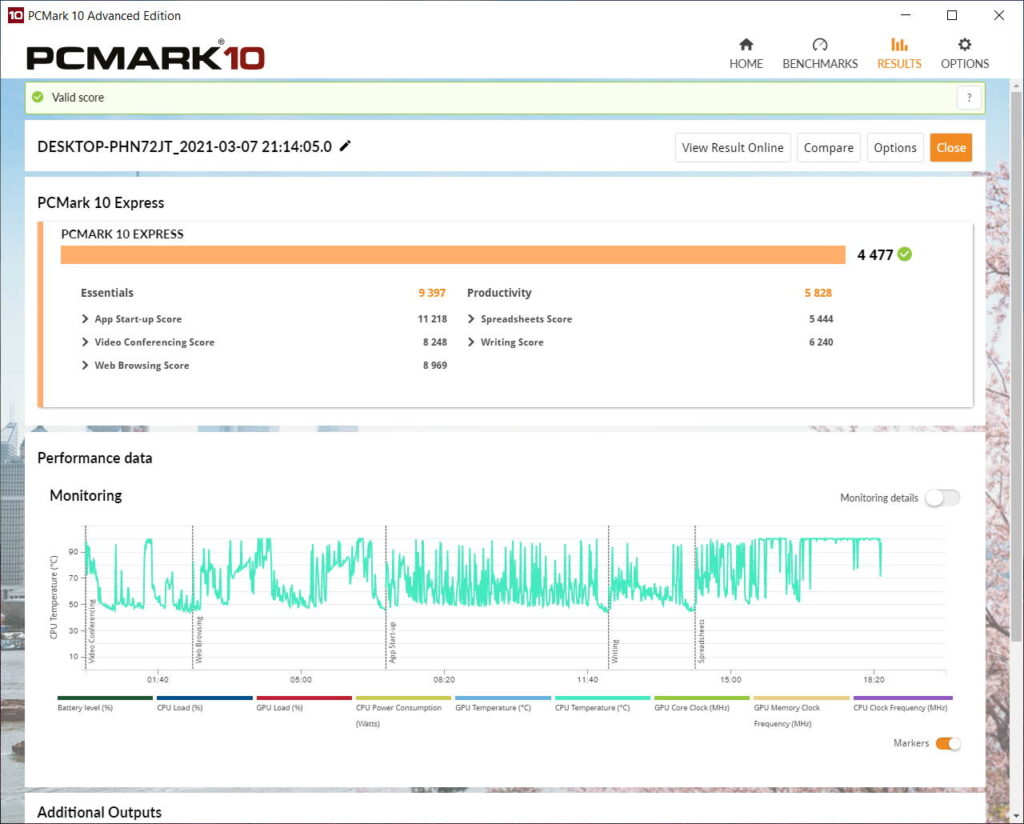Click the Writing chart marker
The width and height of the screenshot is (1024, 824).
point(615,652)
